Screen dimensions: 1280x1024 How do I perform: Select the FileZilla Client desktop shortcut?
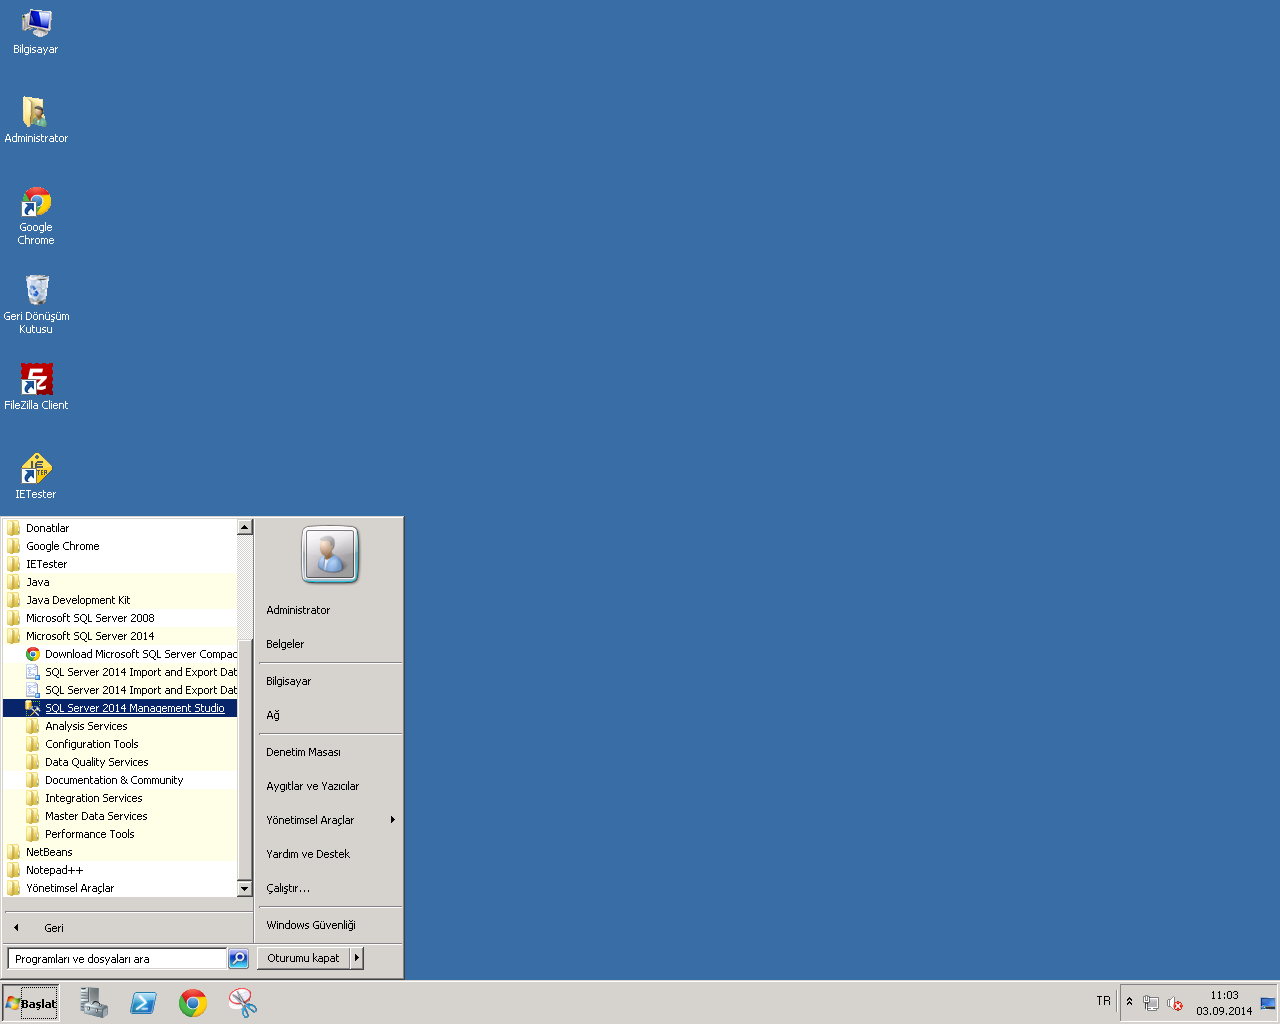(x=36, y=387)
